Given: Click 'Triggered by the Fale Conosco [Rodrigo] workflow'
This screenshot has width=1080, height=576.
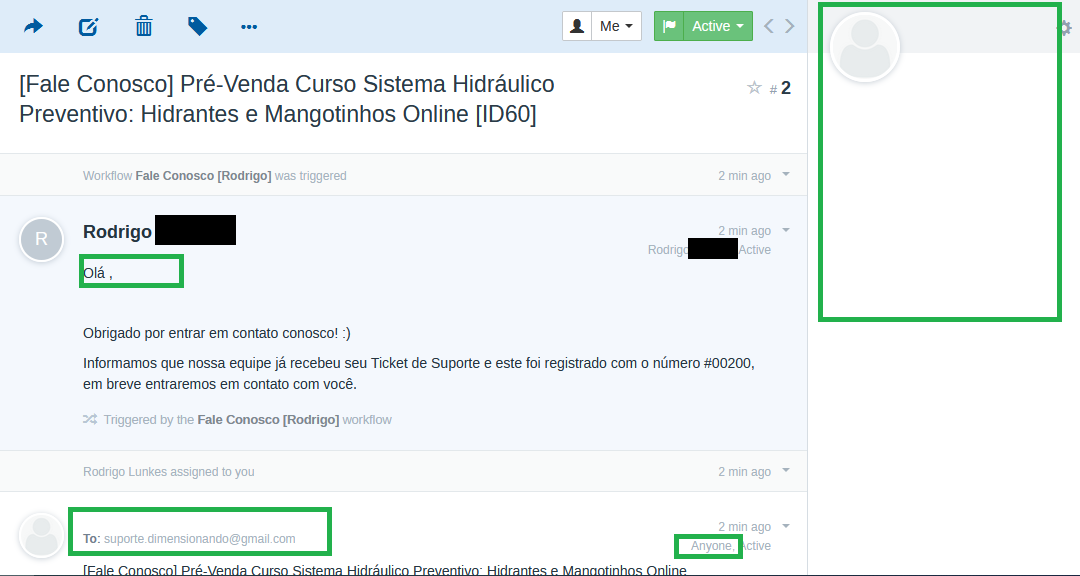Looking at the screenshot, I should 247,420.
